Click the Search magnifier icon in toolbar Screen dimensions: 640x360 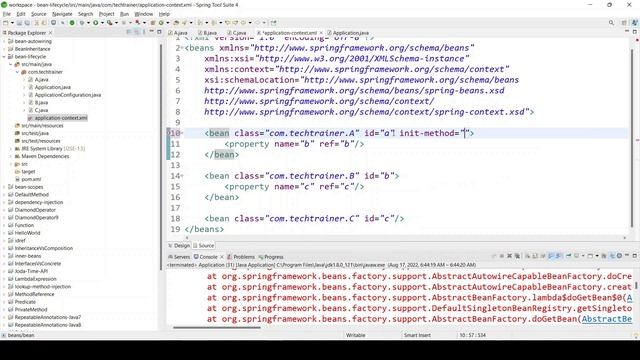point(611,23)
